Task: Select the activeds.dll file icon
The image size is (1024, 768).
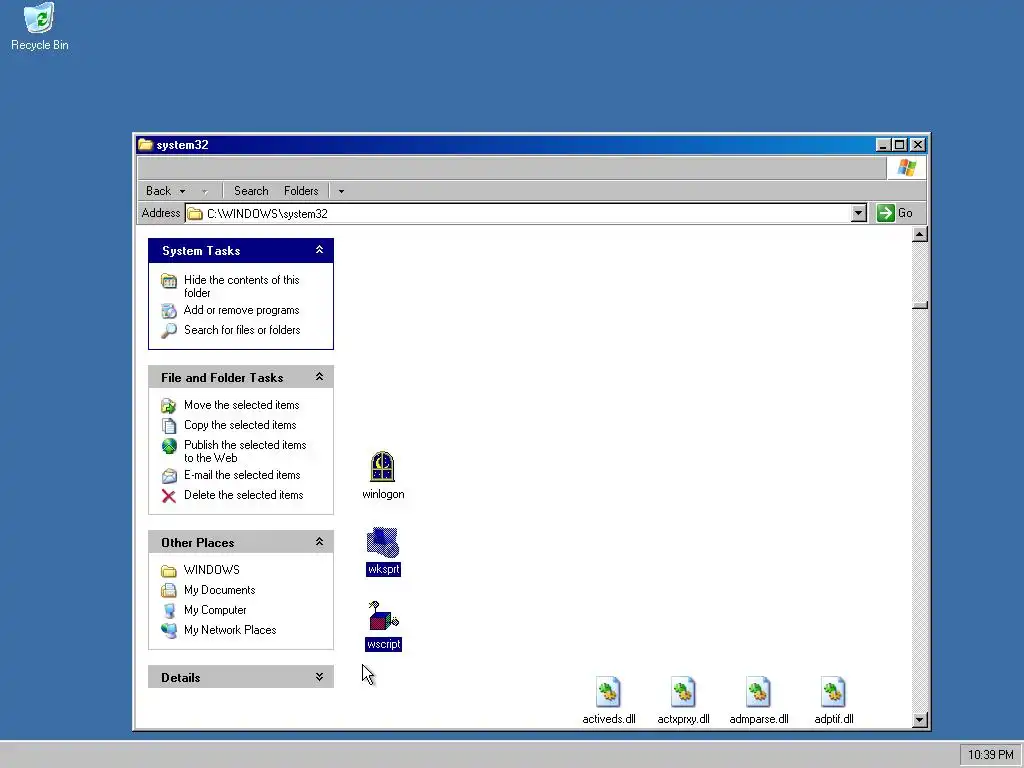Action: pos(608,692)
